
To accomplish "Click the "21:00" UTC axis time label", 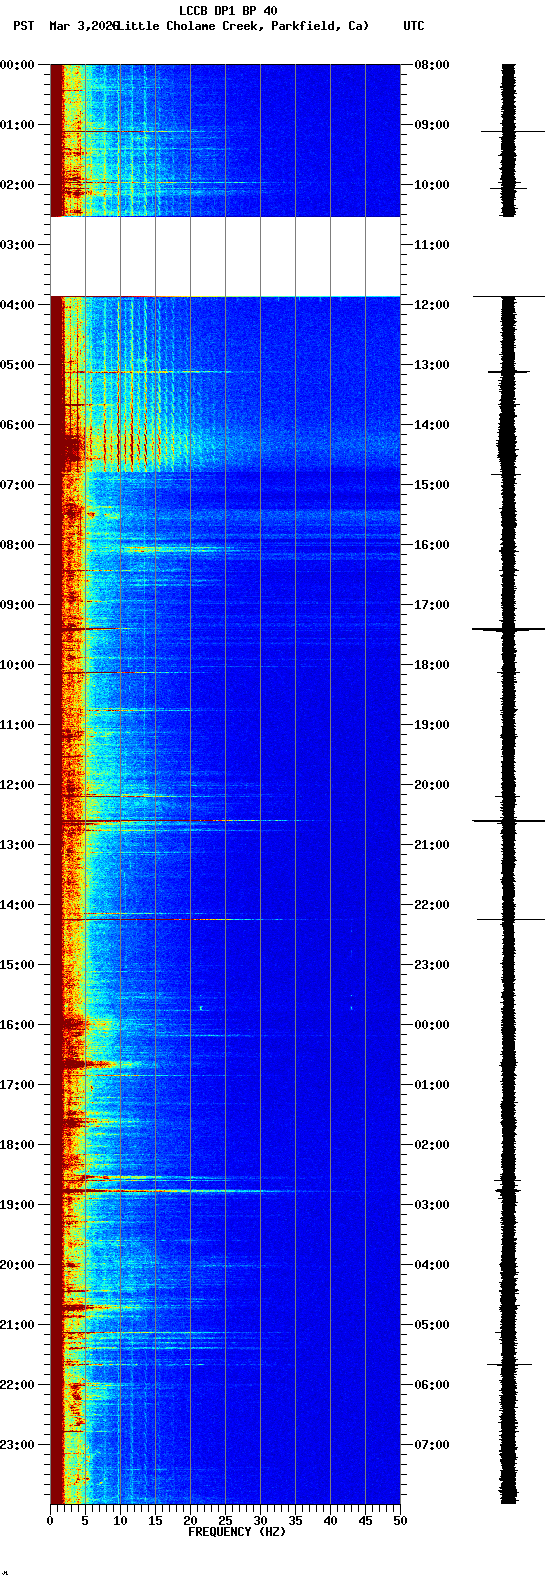I will click(x=432, y=845).
